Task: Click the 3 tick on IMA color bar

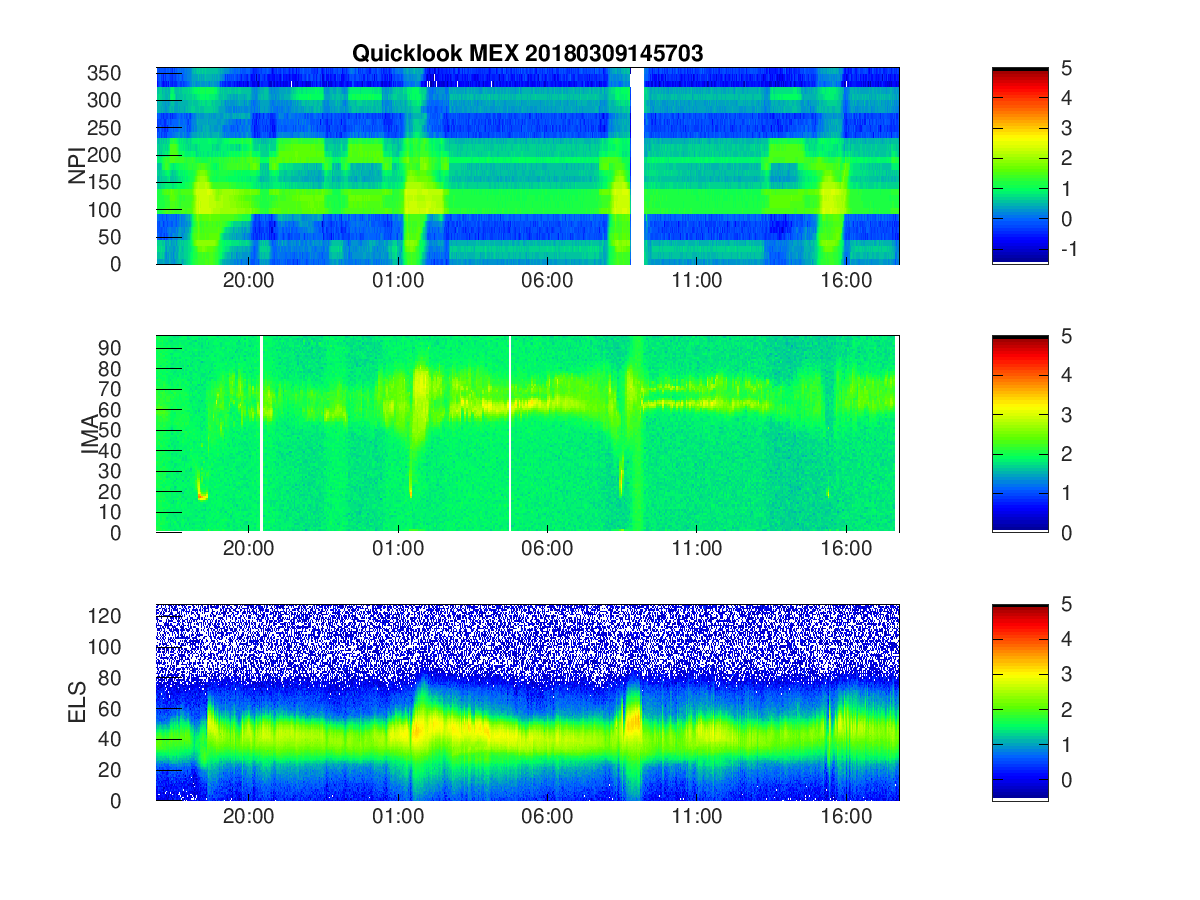Action: tap(1065, 414)
